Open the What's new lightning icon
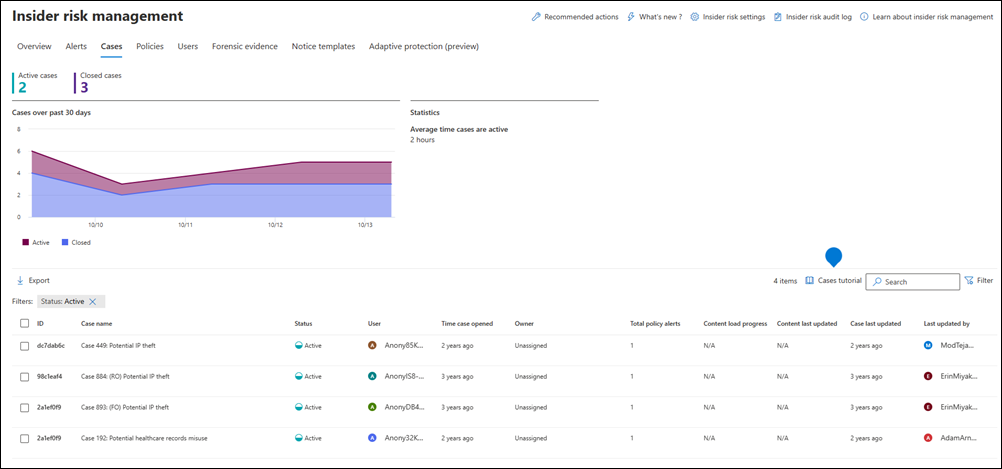Image resolution: width=1002 pixels, height=469 pixels. [x=631, y=17]
